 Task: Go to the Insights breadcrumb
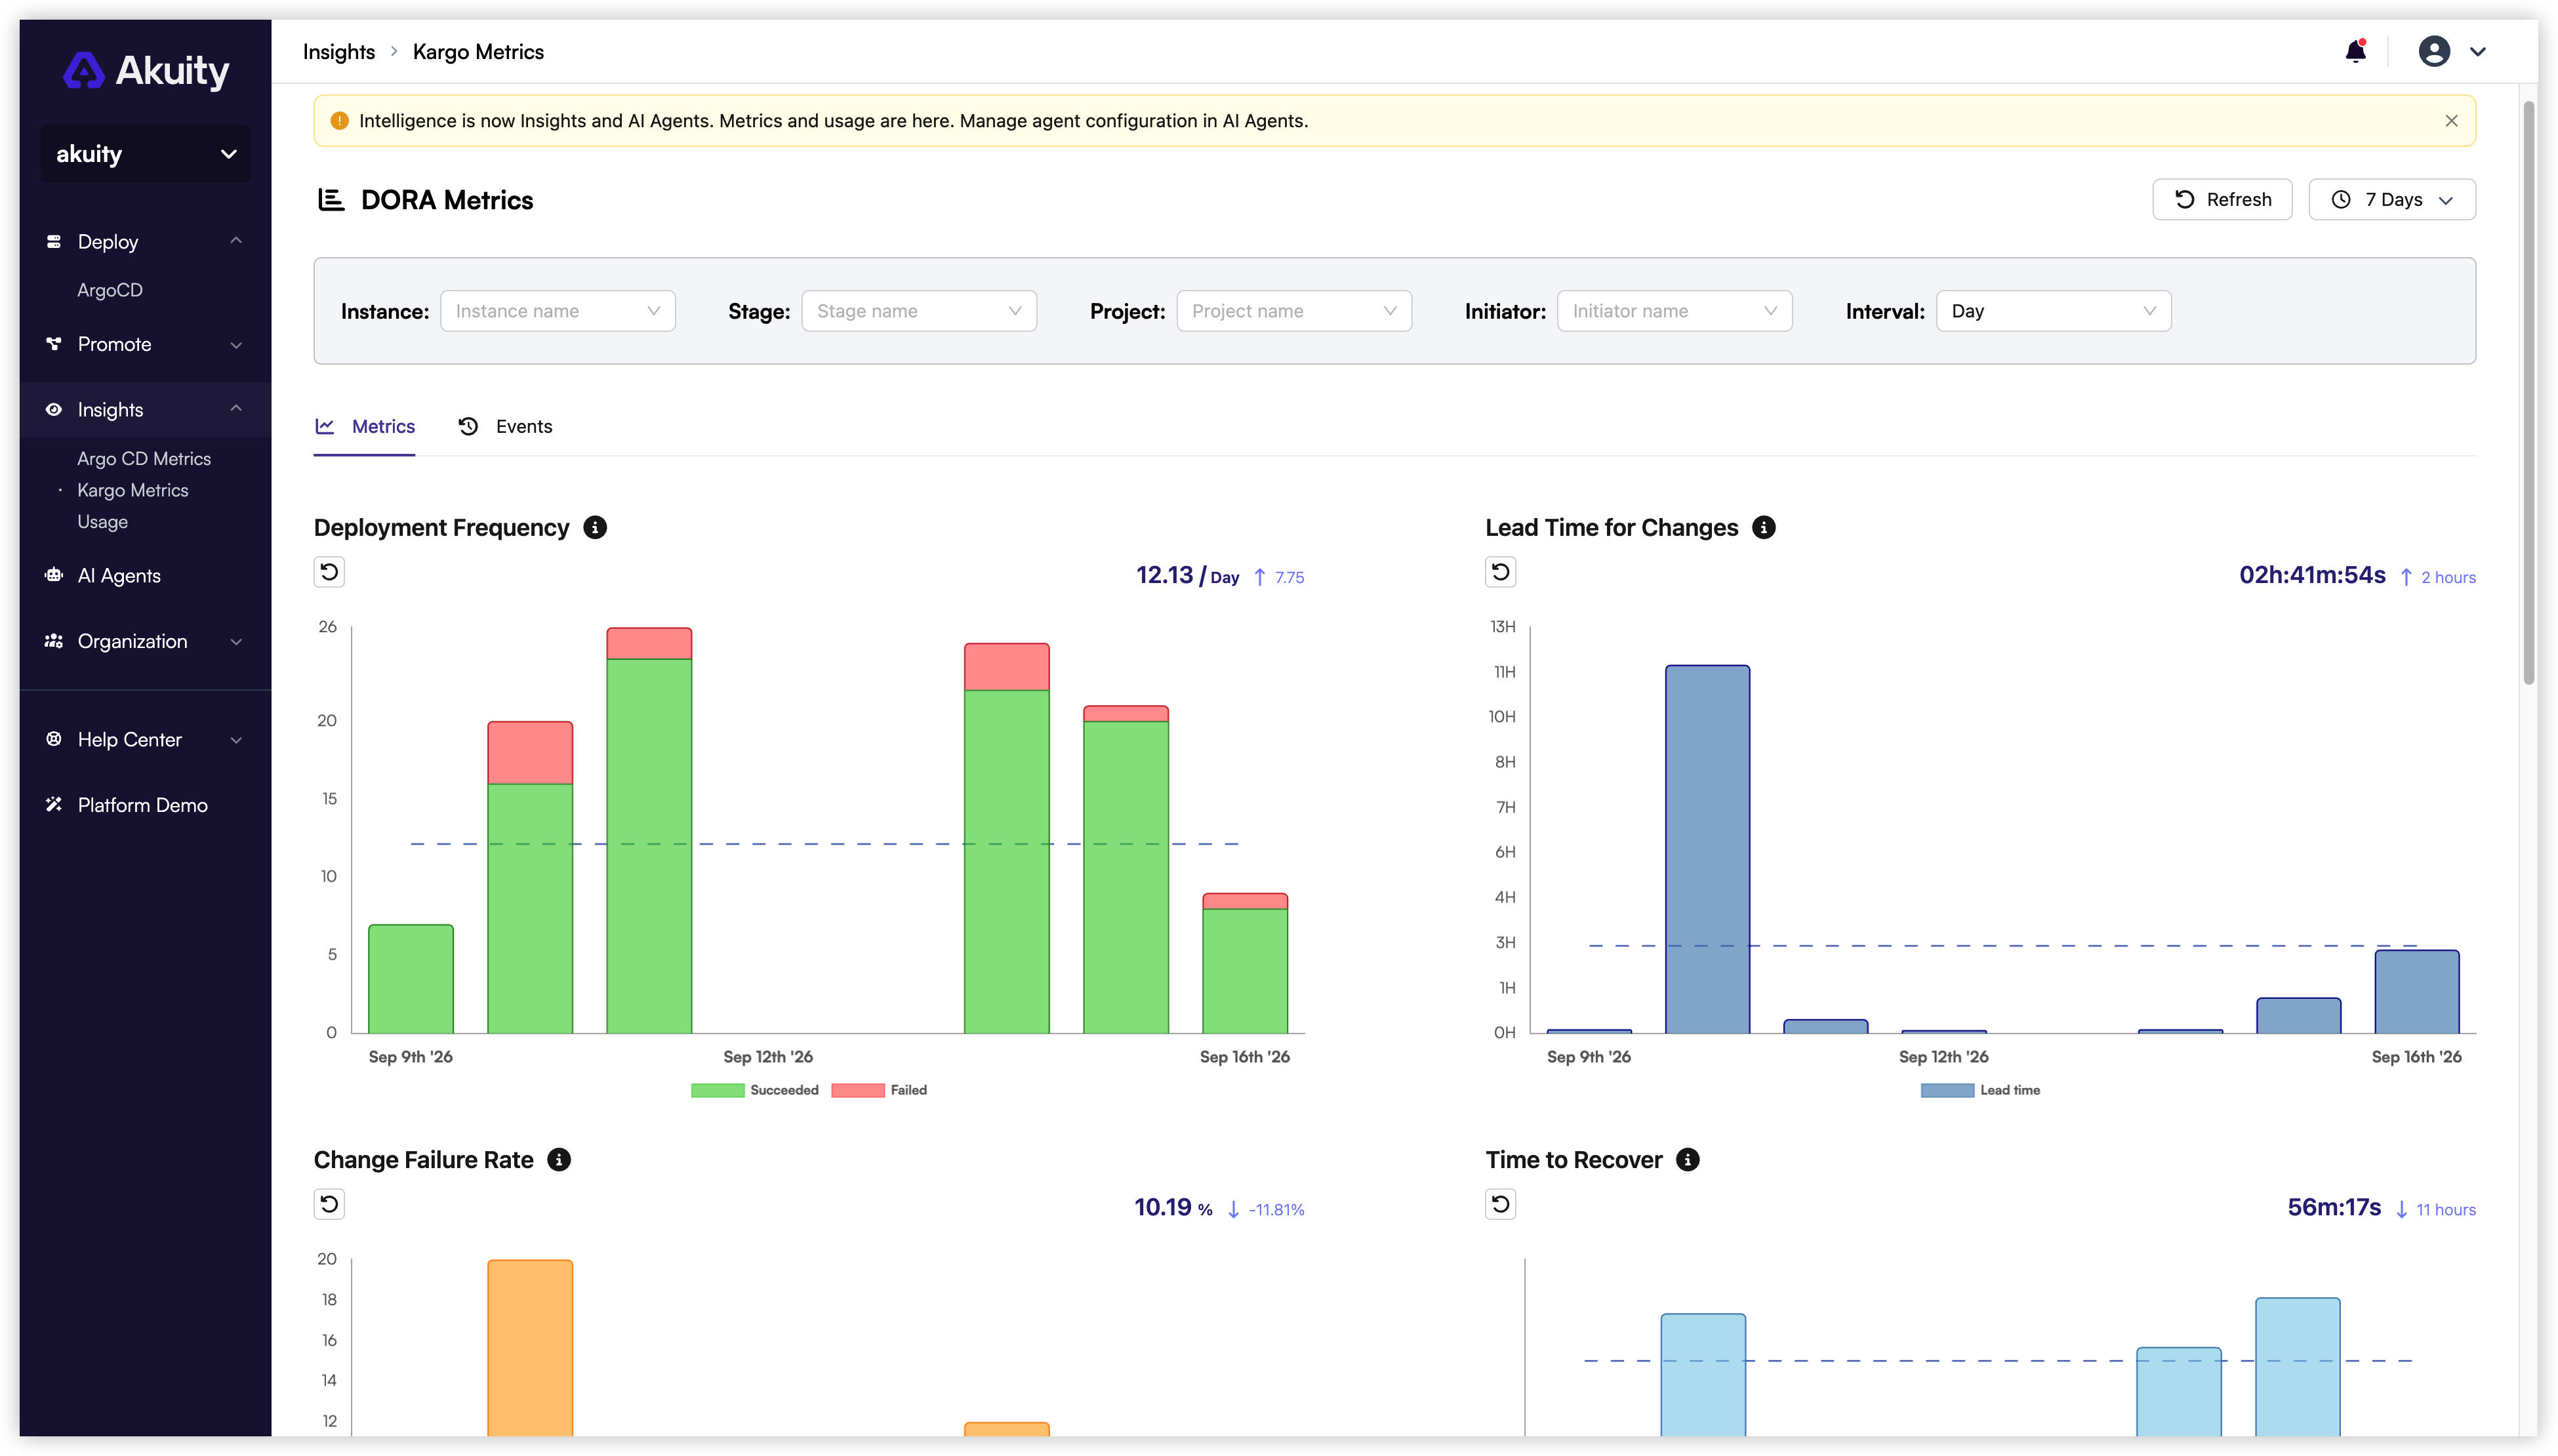[339, 52]
